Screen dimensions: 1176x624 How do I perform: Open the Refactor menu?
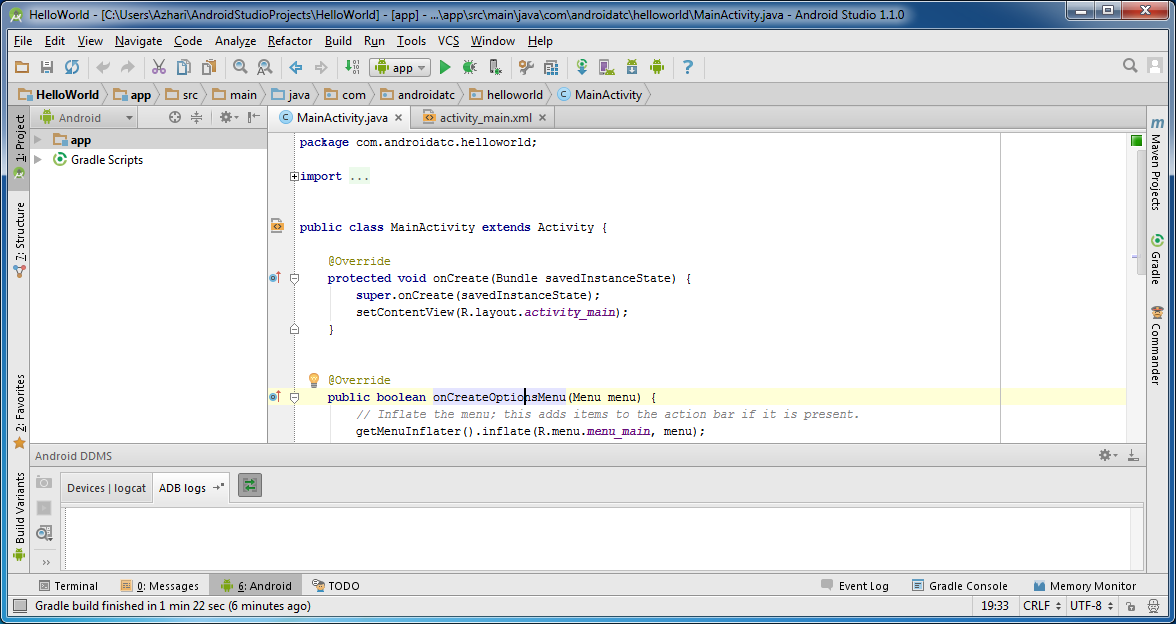pyautogui.click(x=289, y=41)
